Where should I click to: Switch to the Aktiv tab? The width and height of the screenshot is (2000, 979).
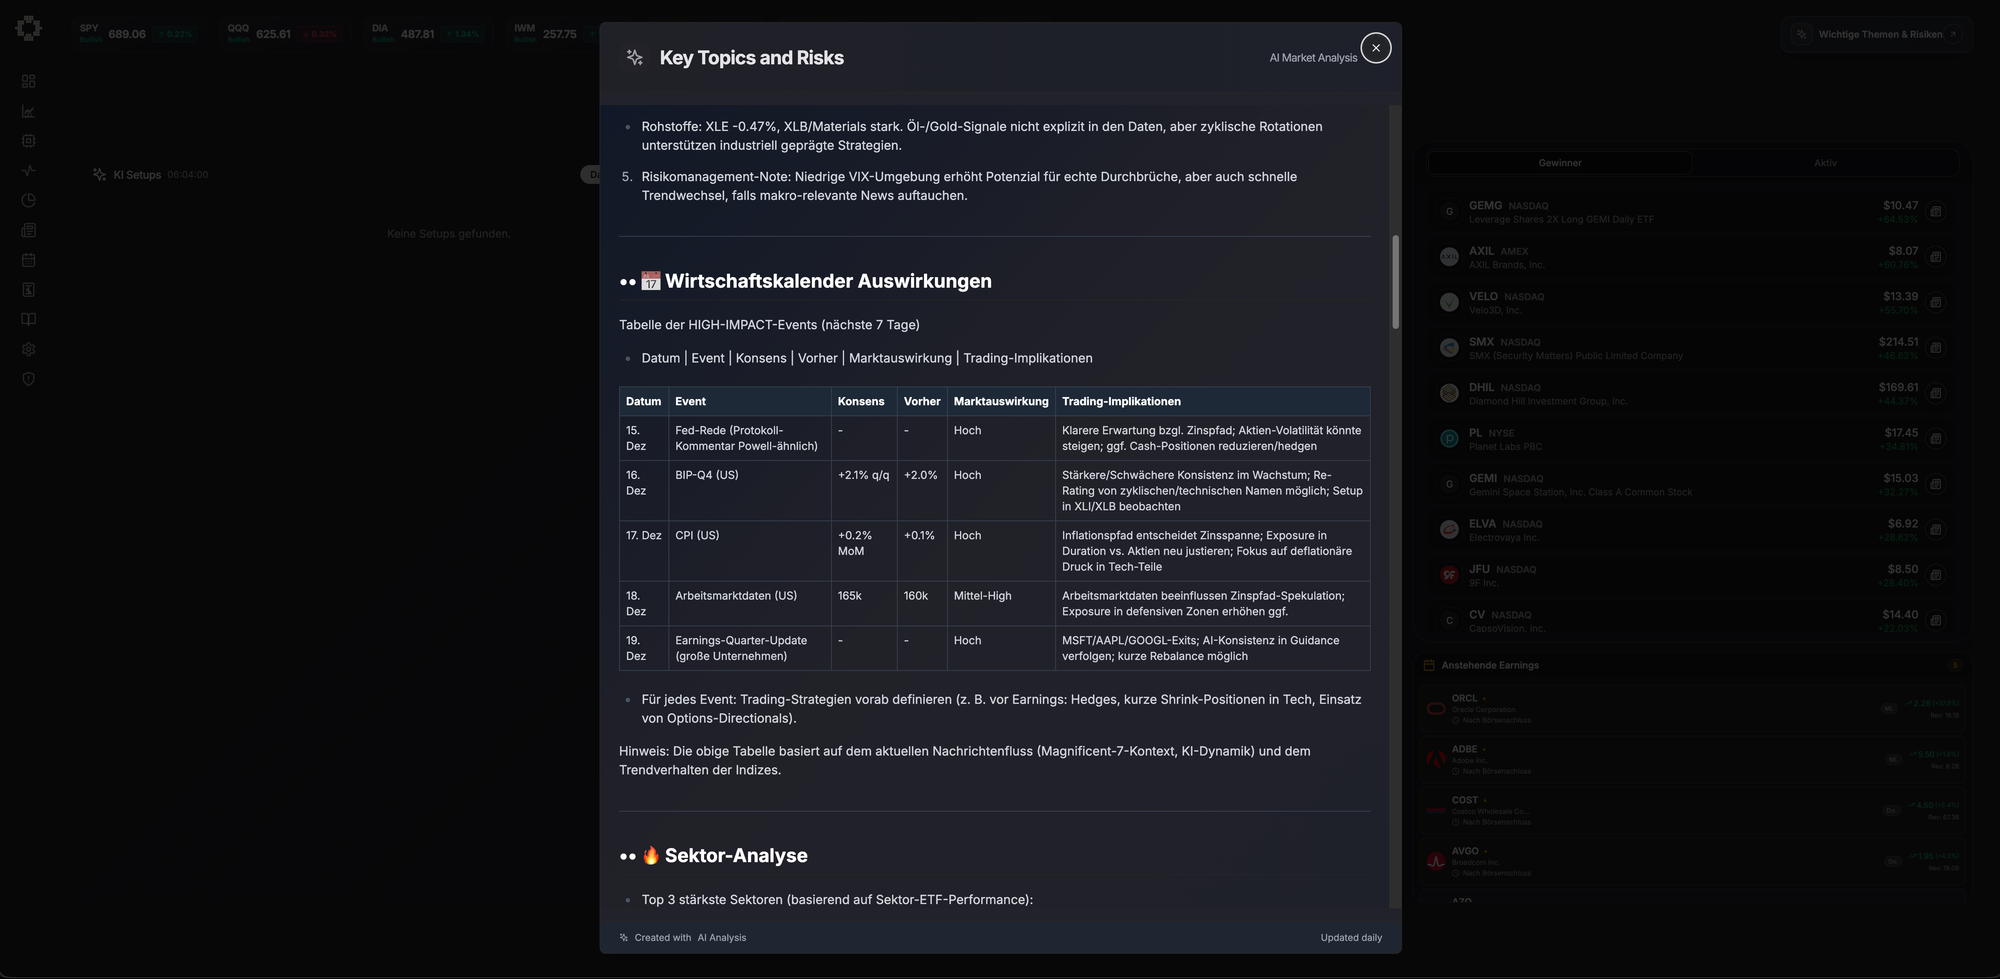click(1825, 163)
